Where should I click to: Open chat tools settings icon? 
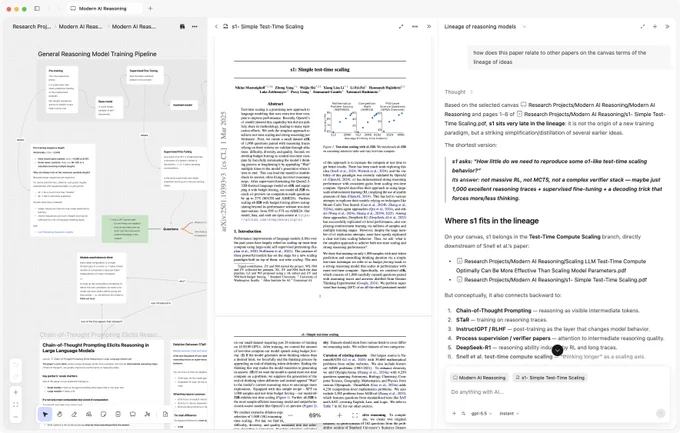coord(463,413)
